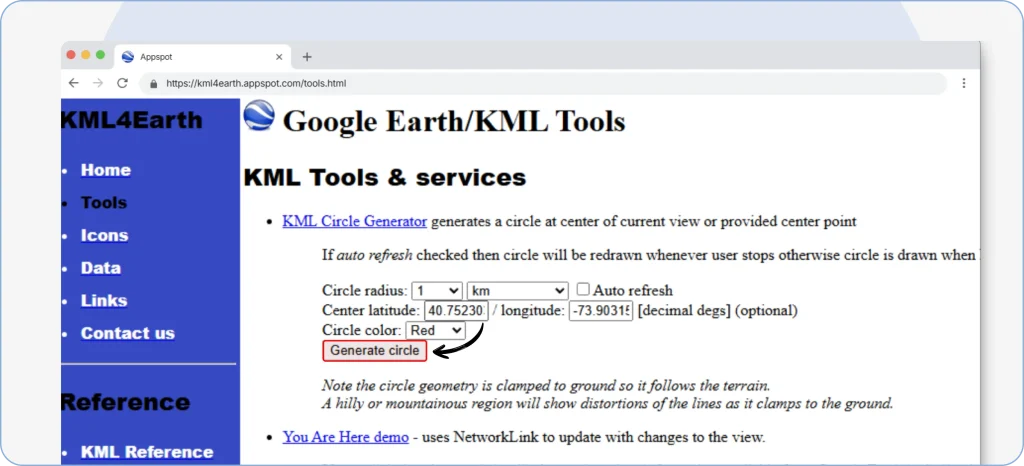Select Tools in the sidebar
The image size is (1024, 466).
104,203
